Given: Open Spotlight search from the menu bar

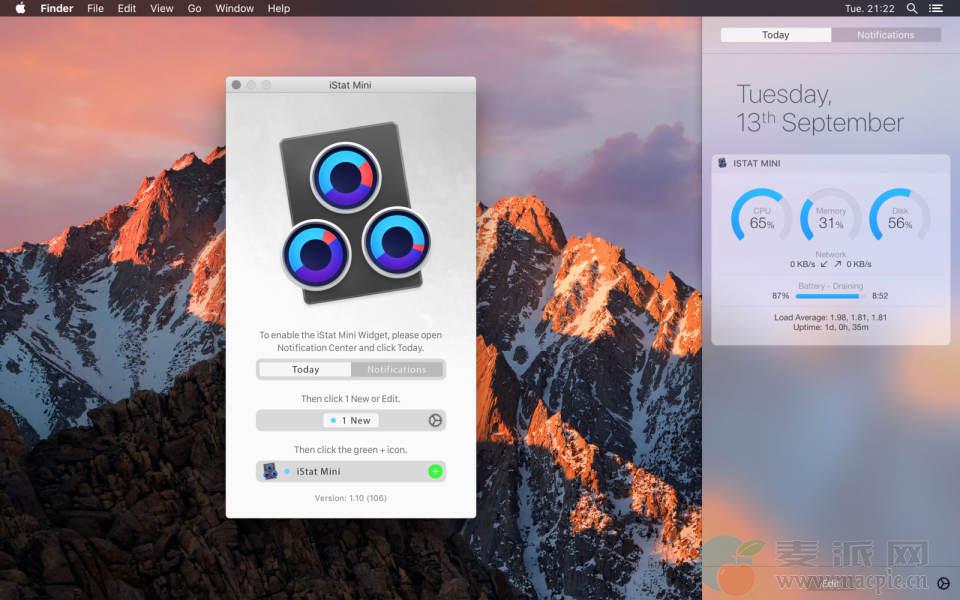Looking at the screenshot, I should point(911,8).
